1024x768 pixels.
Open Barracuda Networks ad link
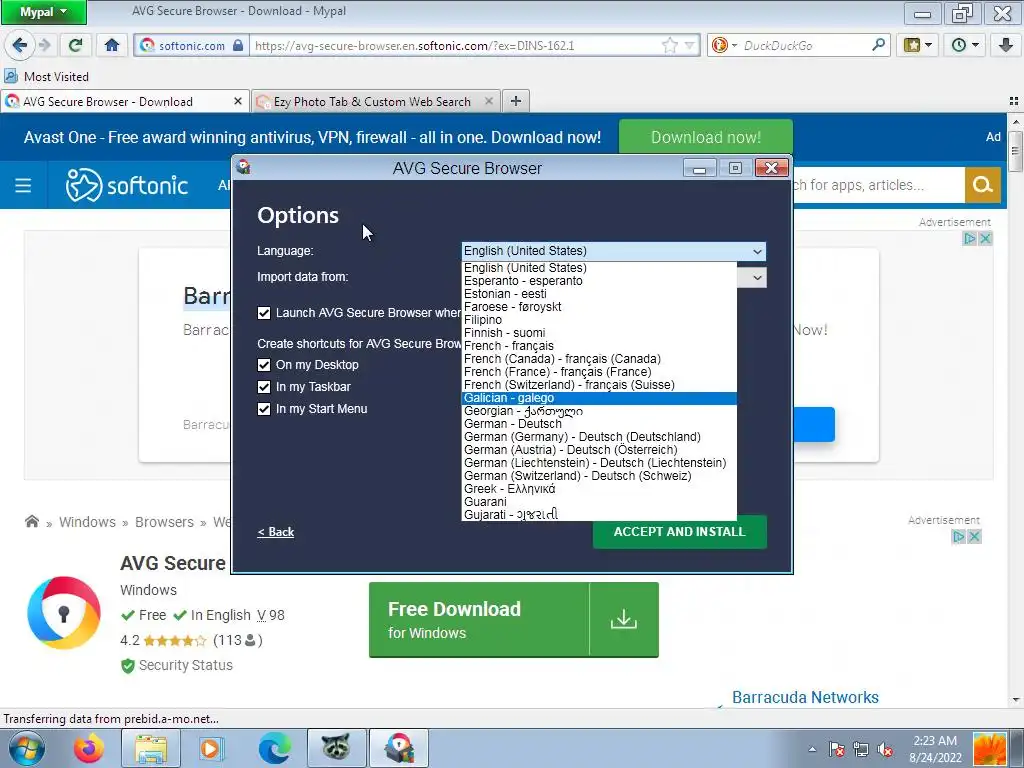tap(805, 697)
